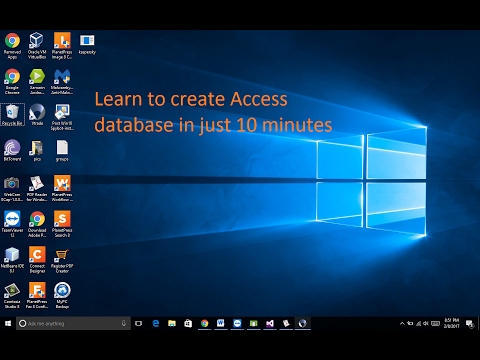The height and width of the screenshot is (360, 480).
Task: Launch Microsoft Edge from the taskbar
Action: (x=156, y=323)
